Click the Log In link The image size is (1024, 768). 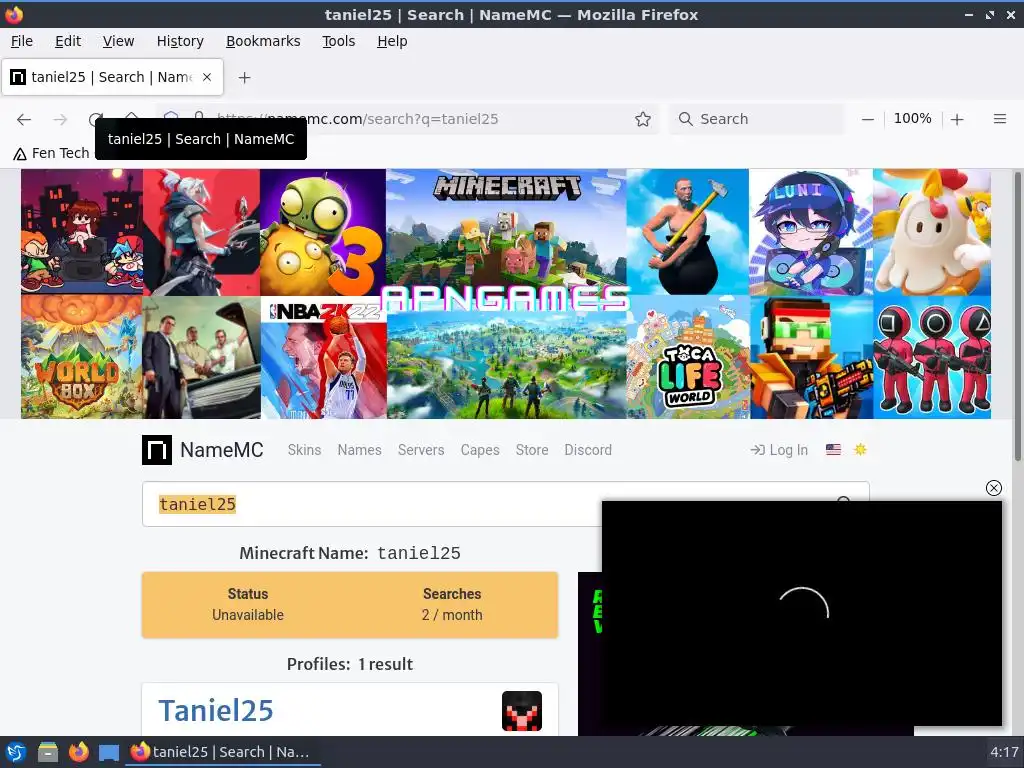coord(779,450)
